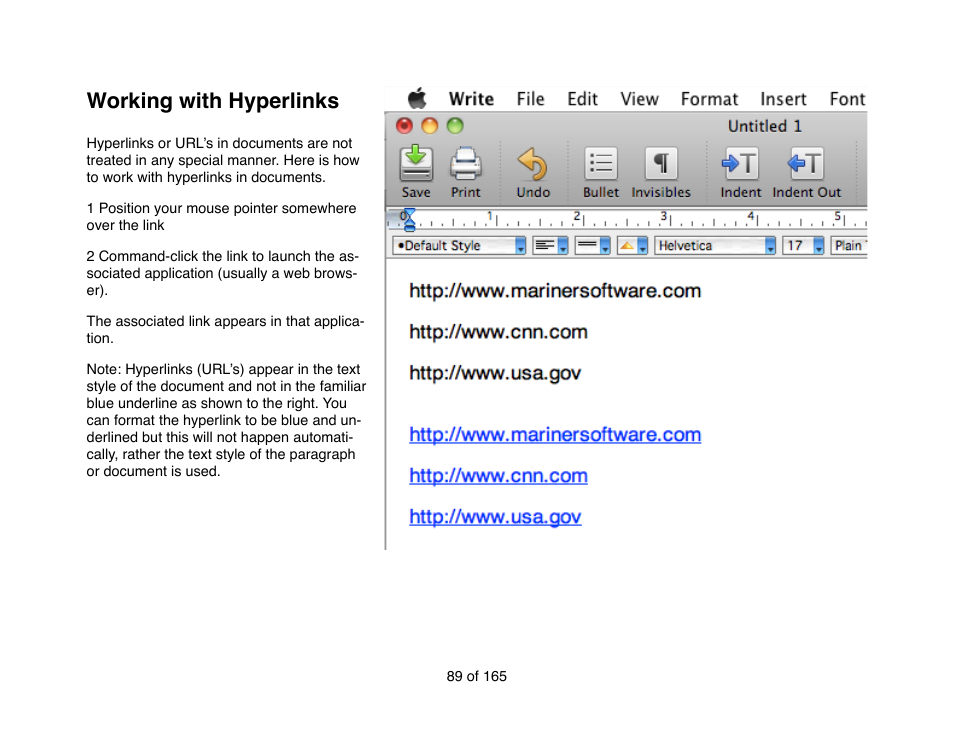Open the text alignment dropdown

click(x=550, y=246)
